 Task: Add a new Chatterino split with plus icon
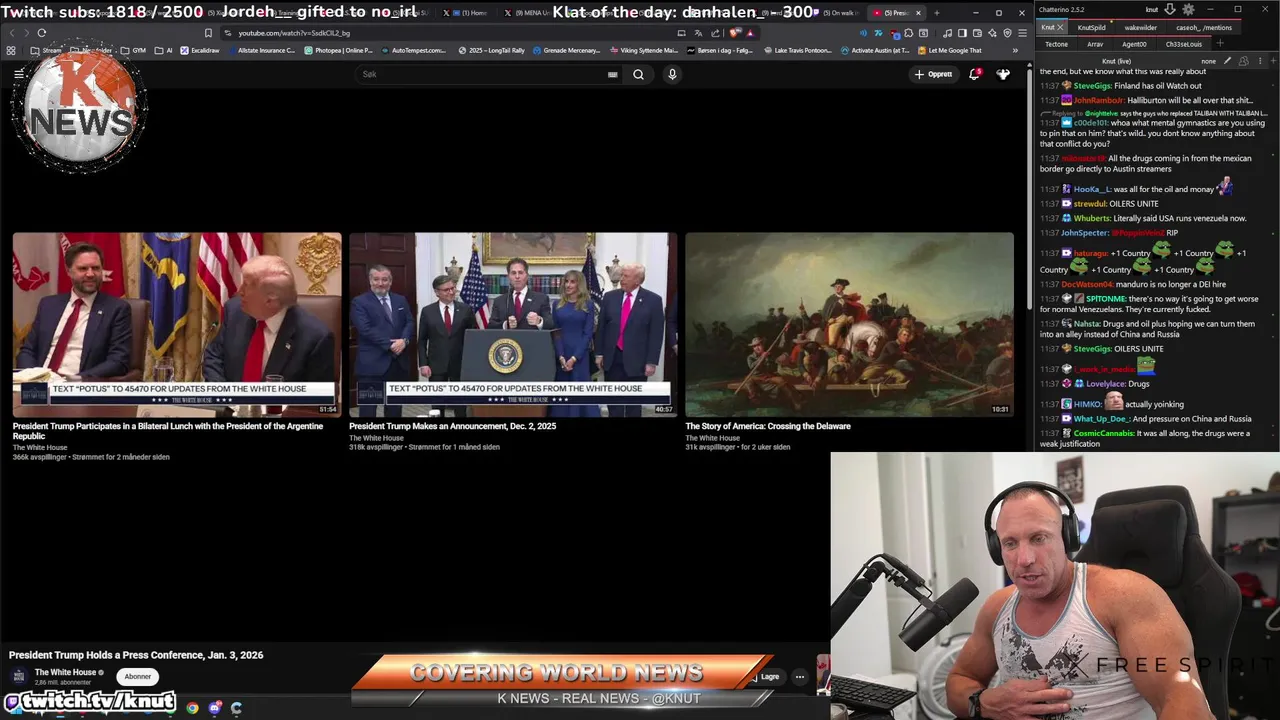click(1272, 61)
